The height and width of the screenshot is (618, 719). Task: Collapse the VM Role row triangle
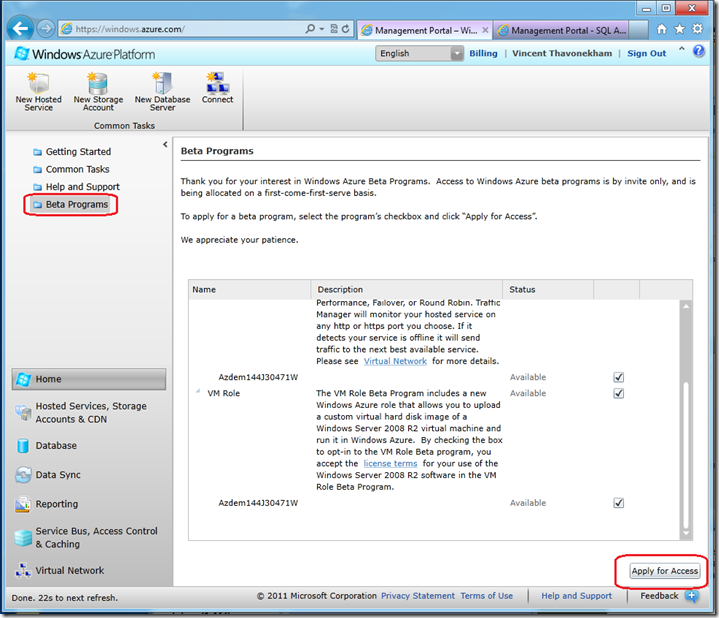[x=198, y=391]
